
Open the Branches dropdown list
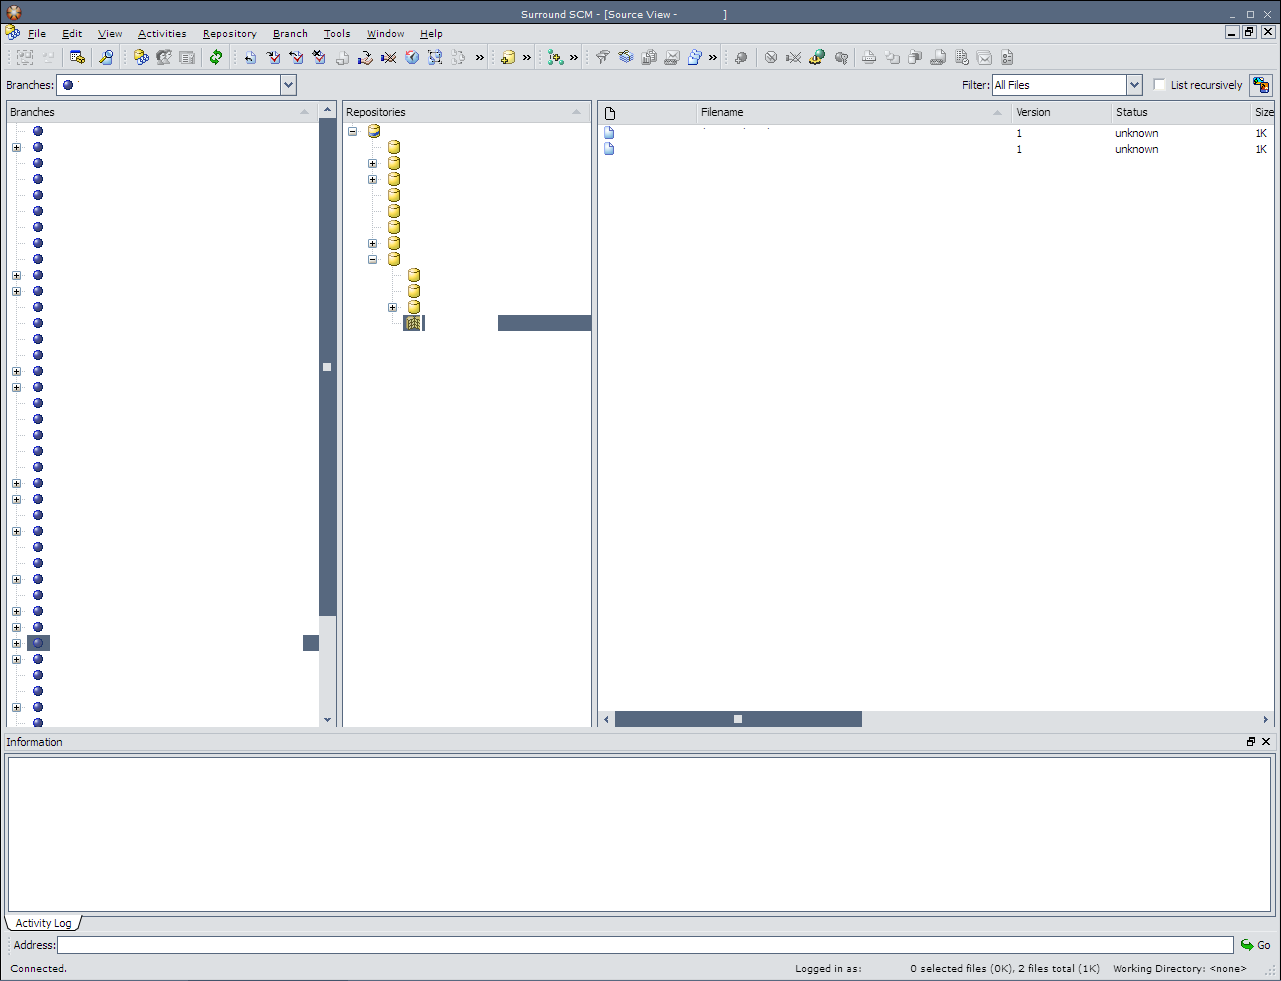coord(288,85)
